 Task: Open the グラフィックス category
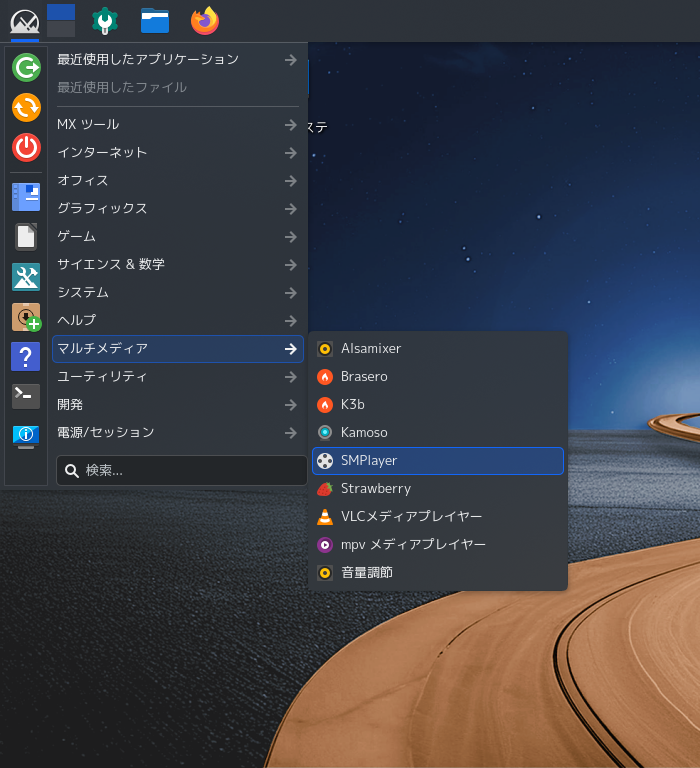tap(177, 209)
